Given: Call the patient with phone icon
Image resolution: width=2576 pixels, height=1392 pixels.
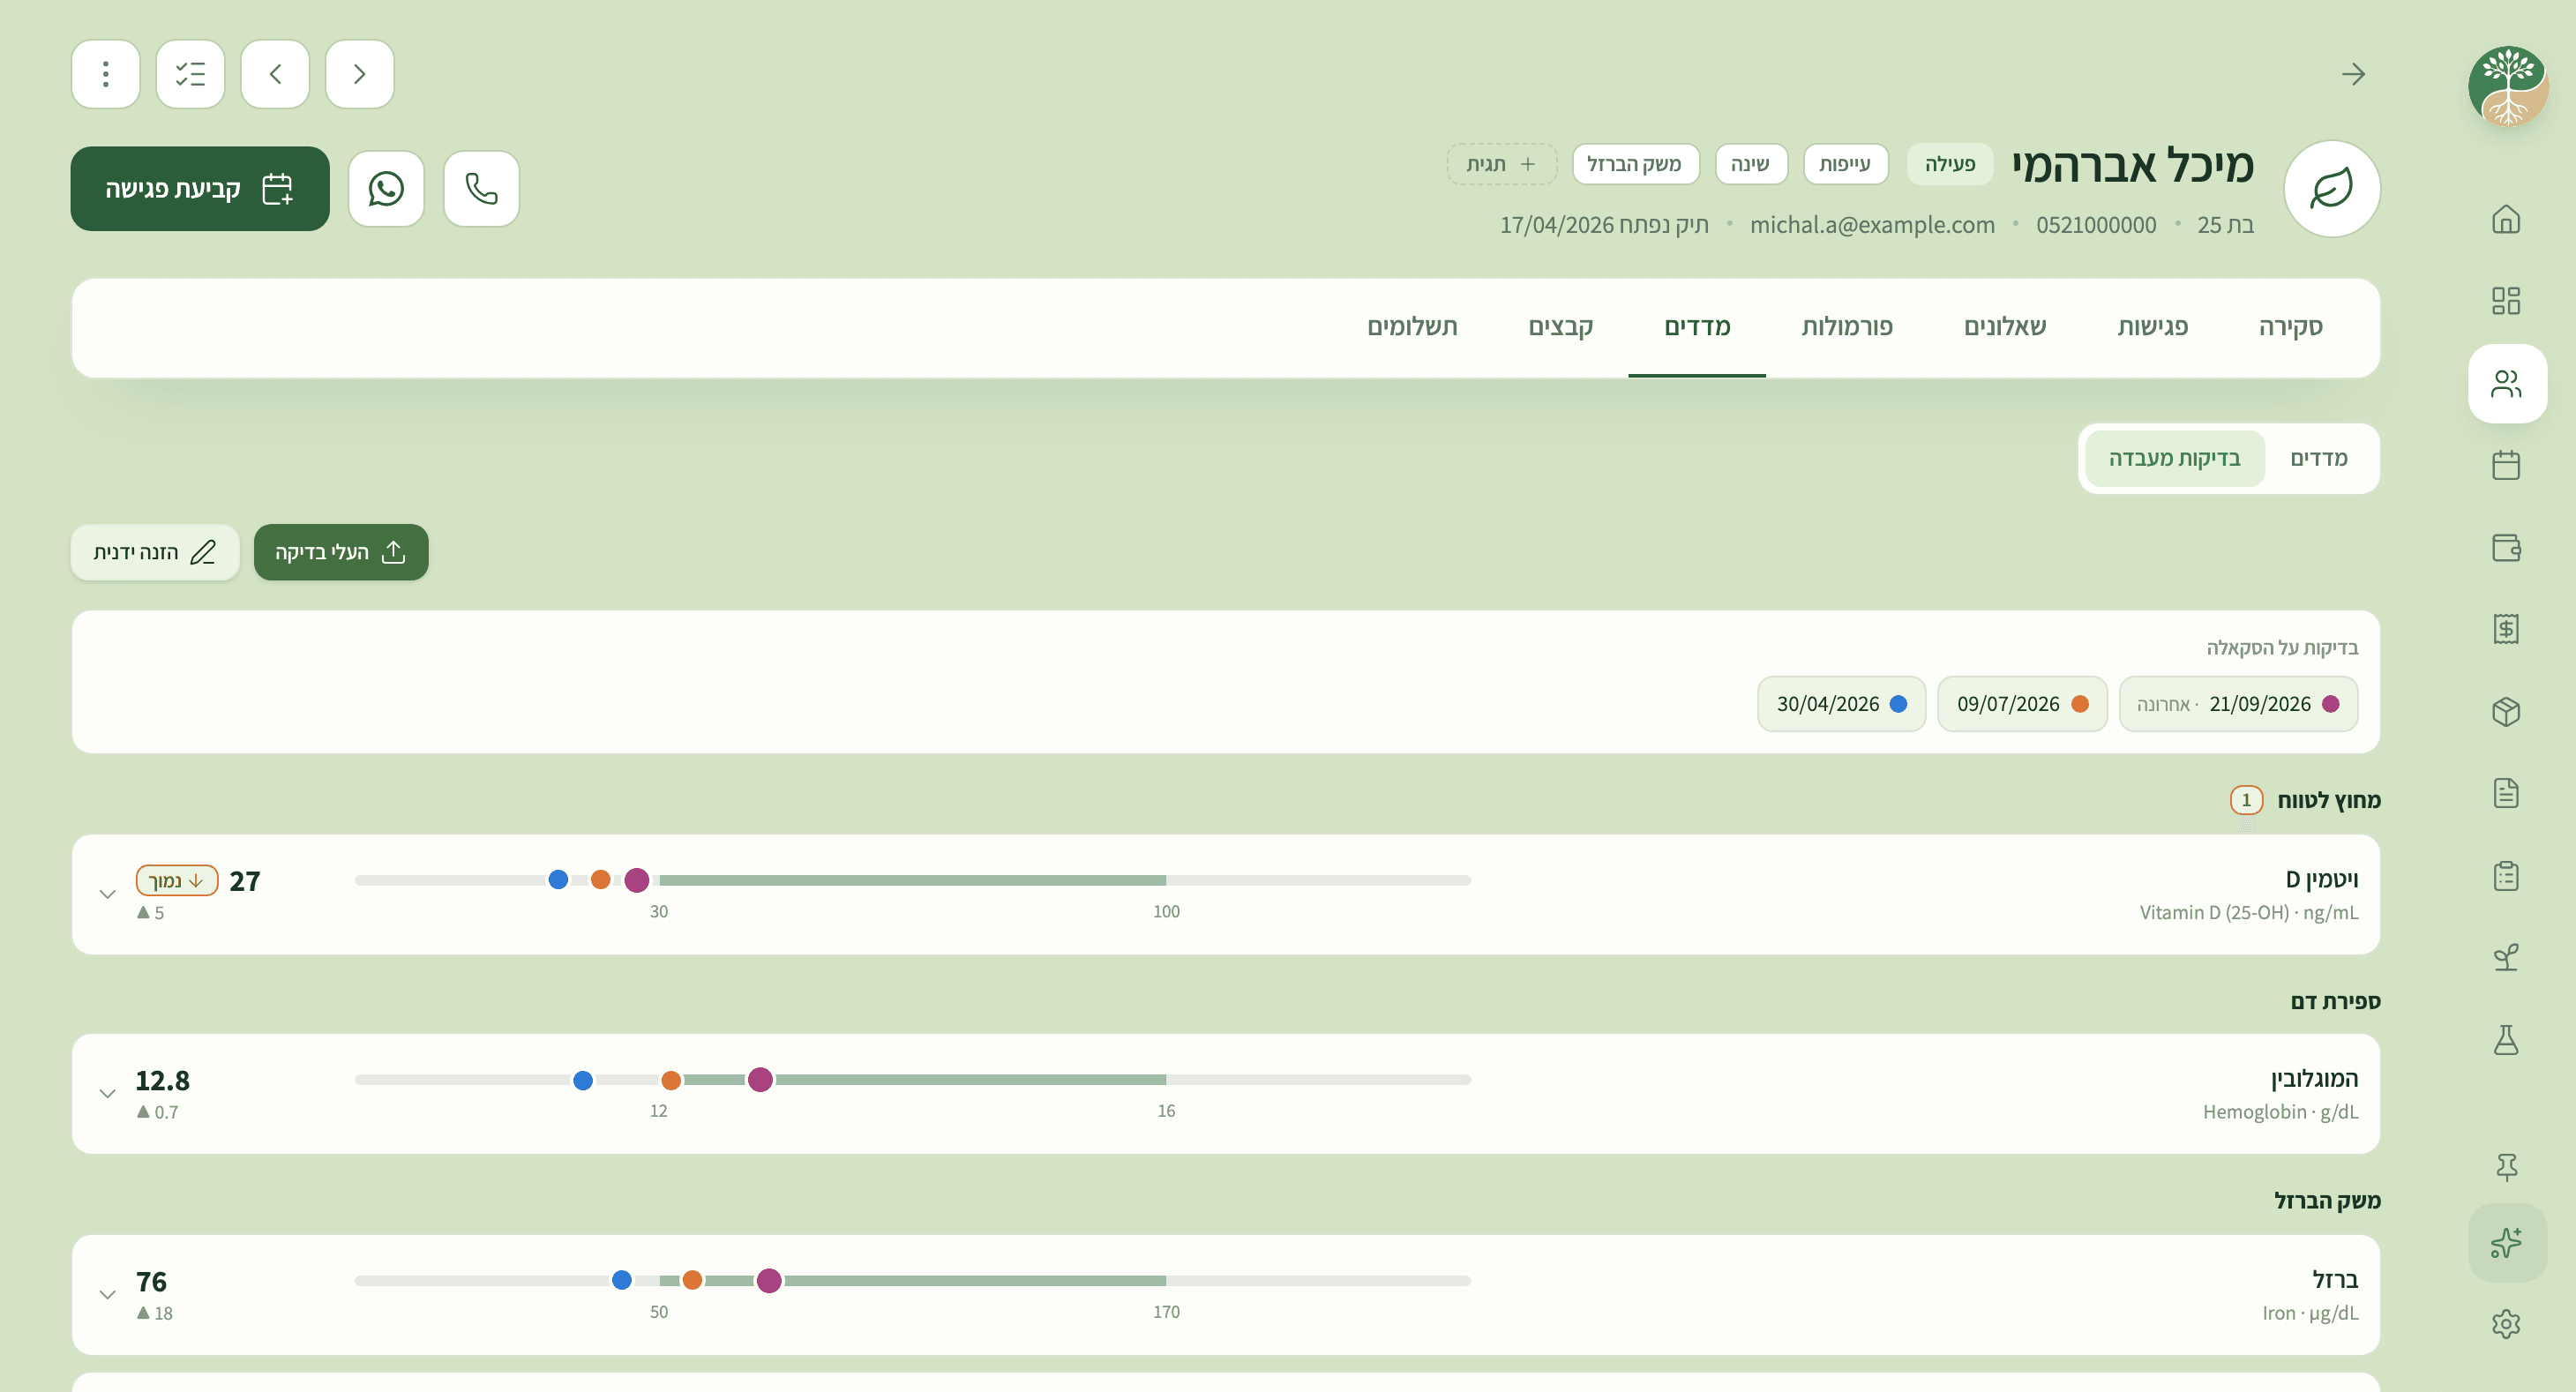Looking at the screenshot, I should coord(481,188).
